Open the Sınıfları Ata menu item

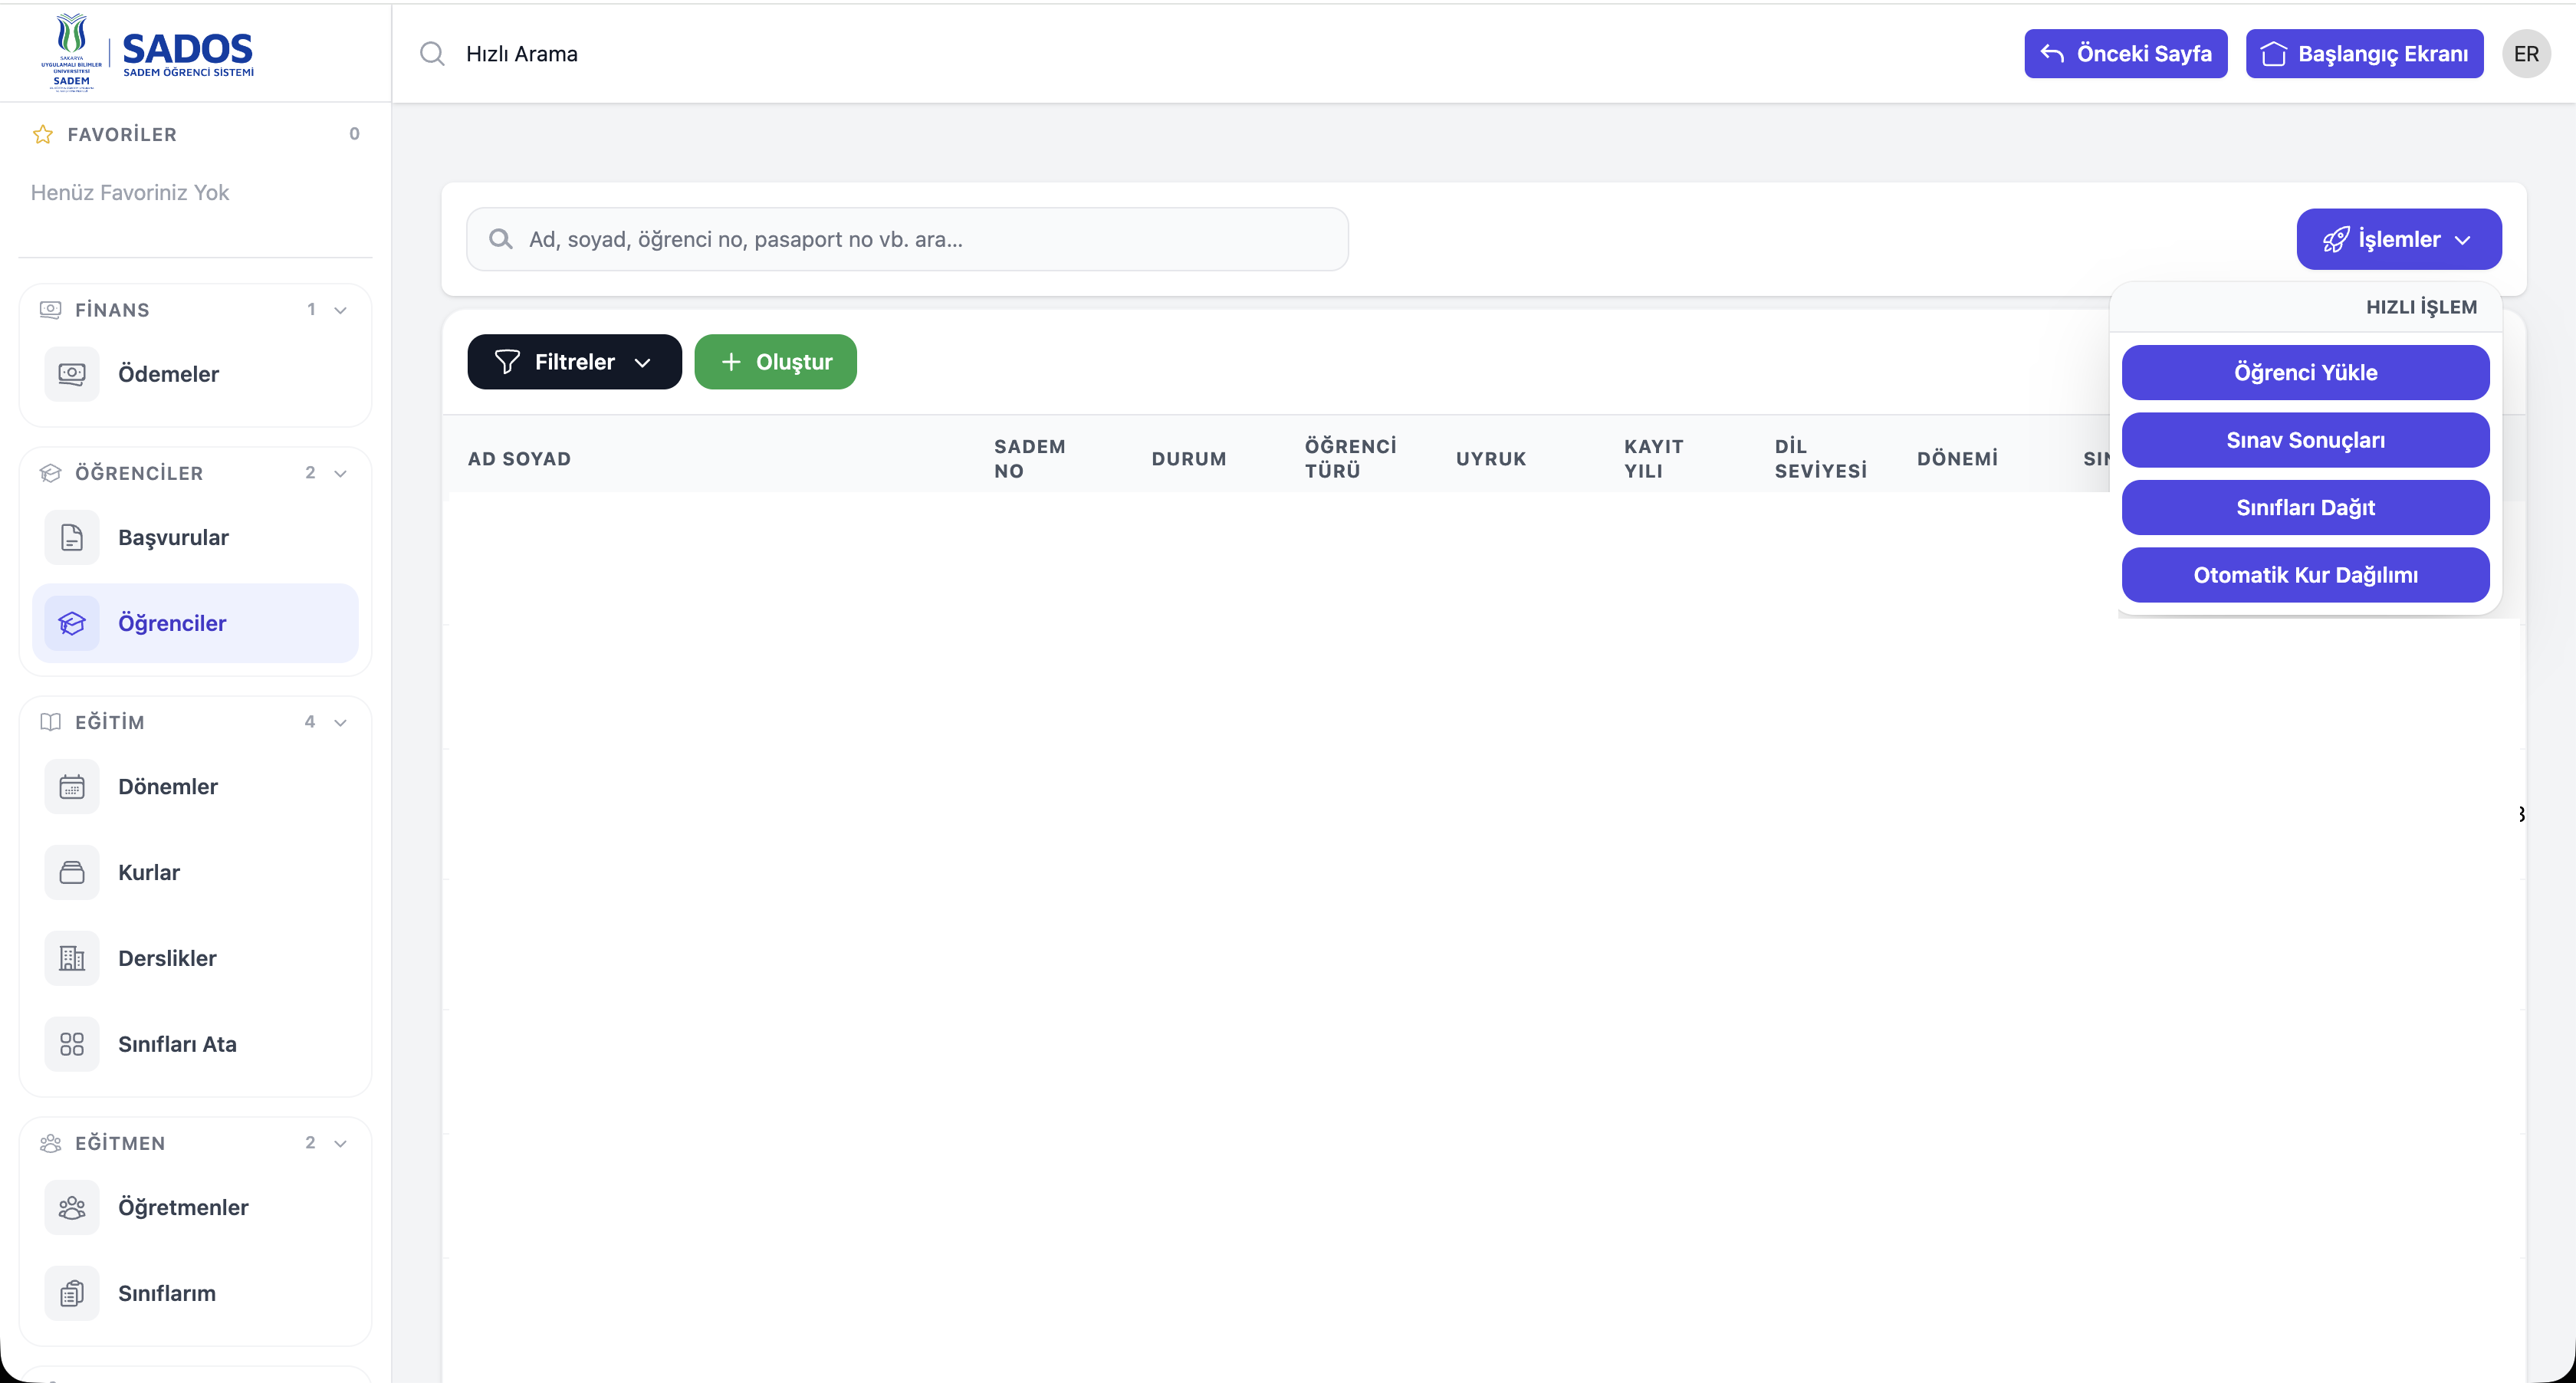click(x=195, y=1044)
